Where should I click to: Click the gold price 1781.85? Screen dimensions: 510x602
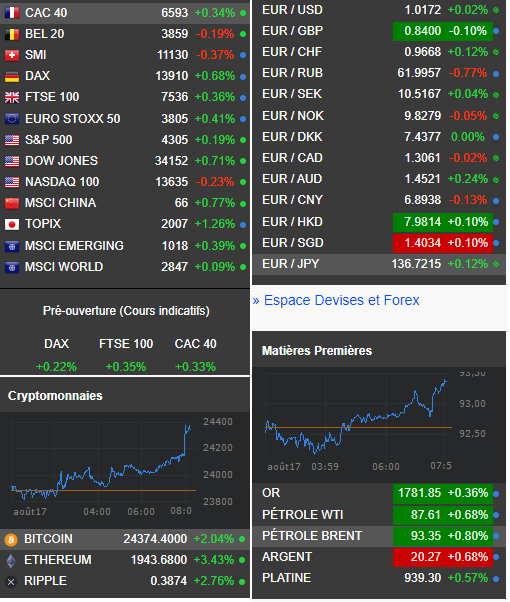point(419,493)
